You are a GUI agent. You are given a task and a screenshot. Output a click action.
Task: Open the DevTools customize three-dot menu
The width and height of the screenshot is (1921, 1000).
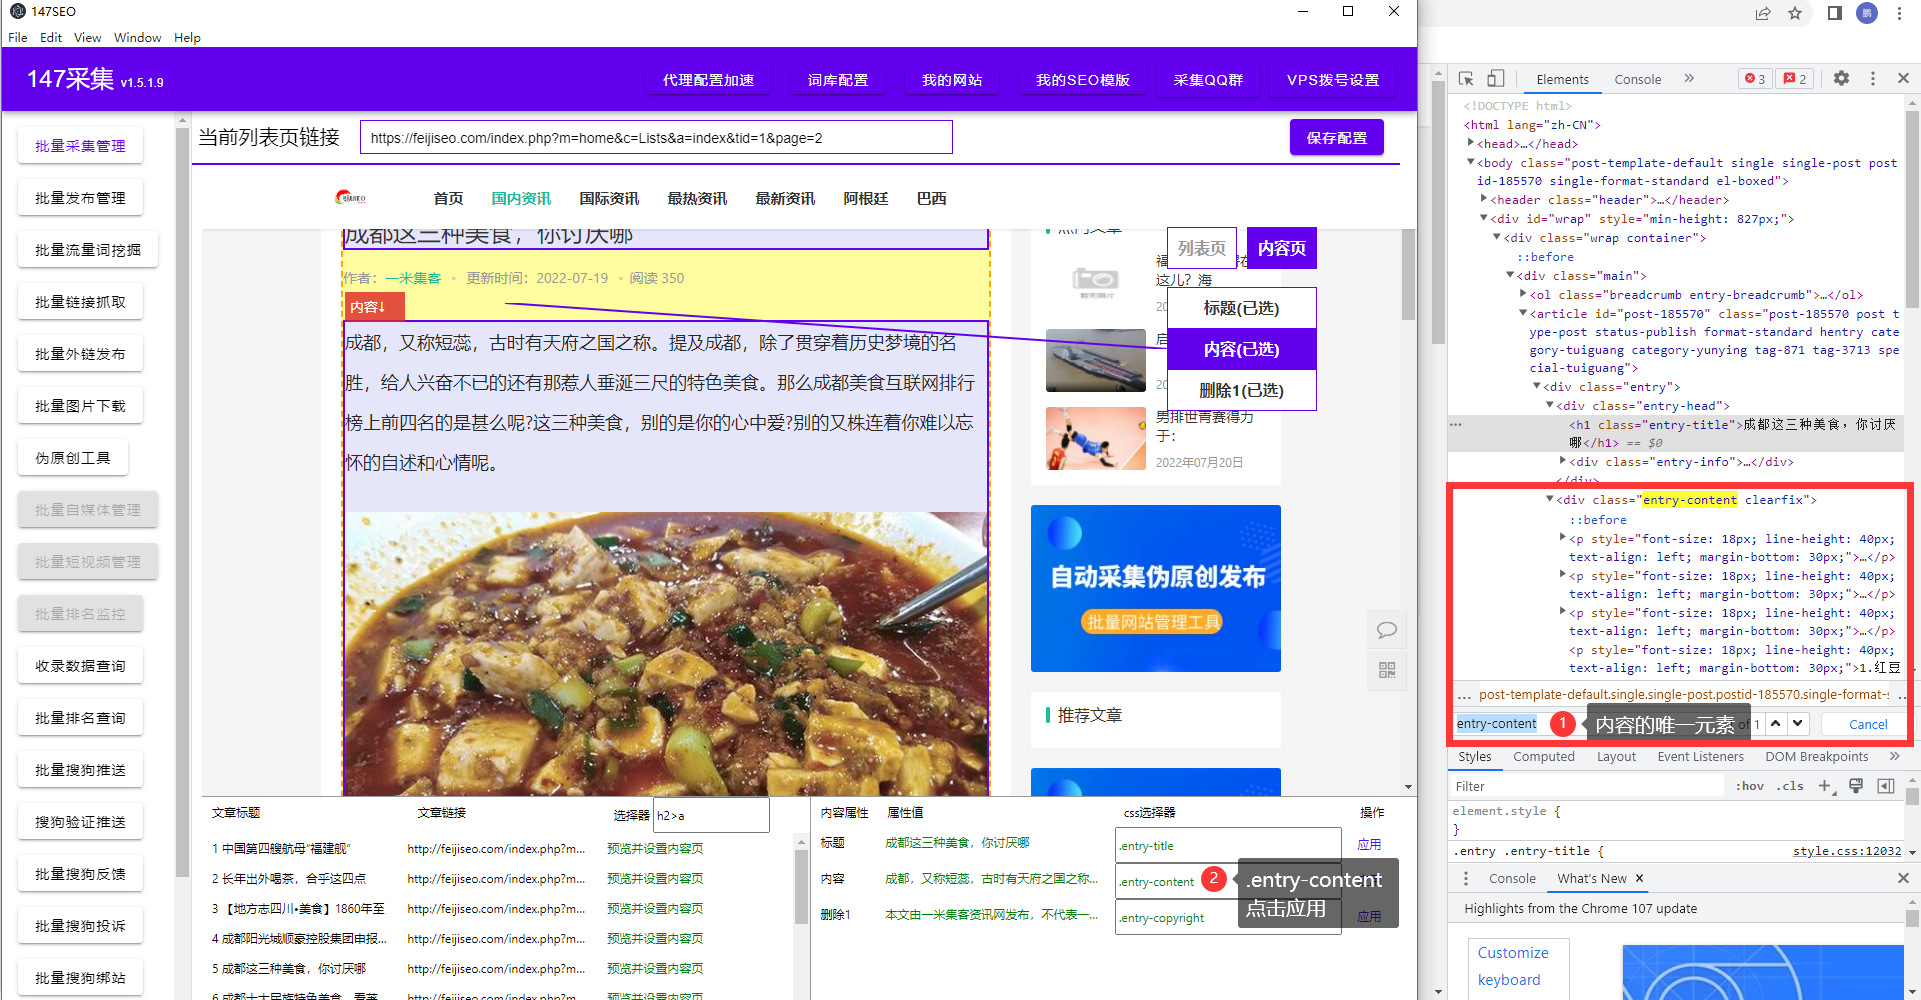pos(1873,78)
